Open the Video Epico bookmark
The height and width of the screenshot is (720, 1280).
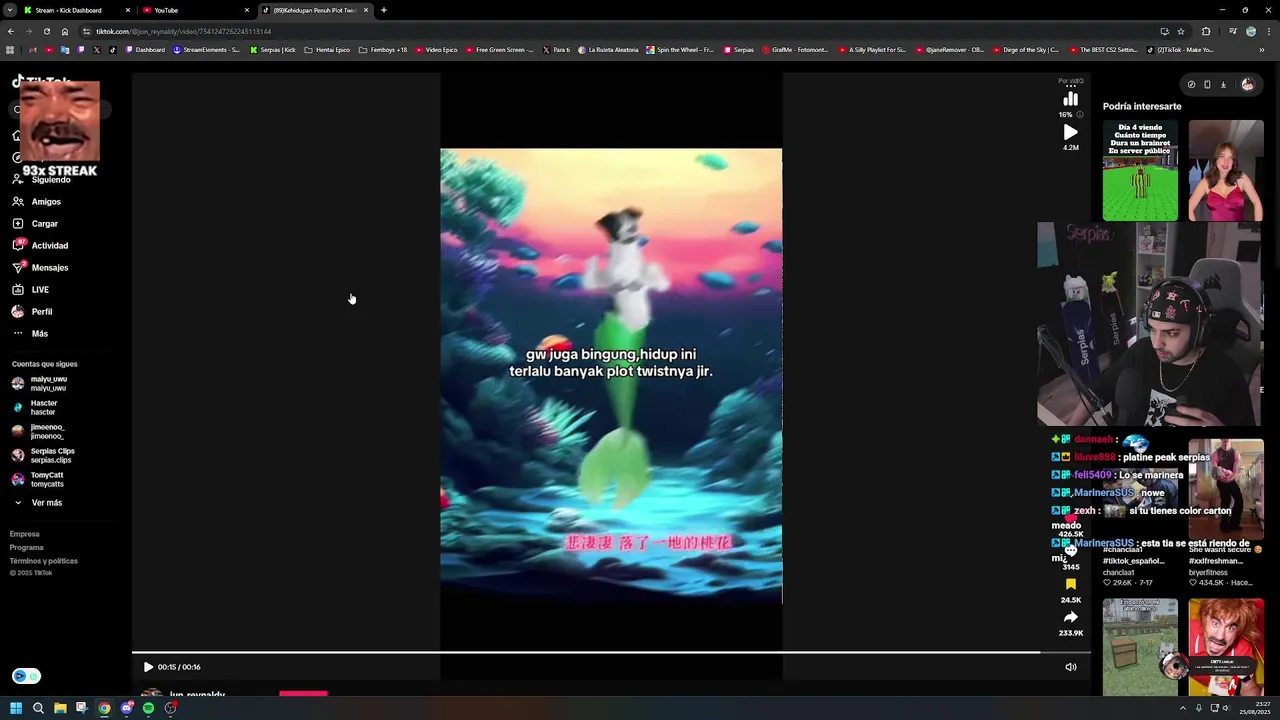[436, 50]
